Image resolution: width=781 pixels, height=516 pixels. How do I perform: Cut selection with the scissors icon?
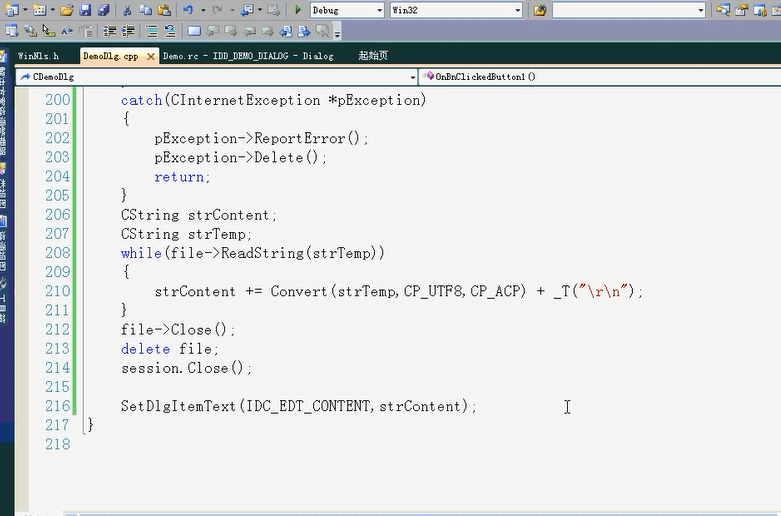(x=127, y=10)
